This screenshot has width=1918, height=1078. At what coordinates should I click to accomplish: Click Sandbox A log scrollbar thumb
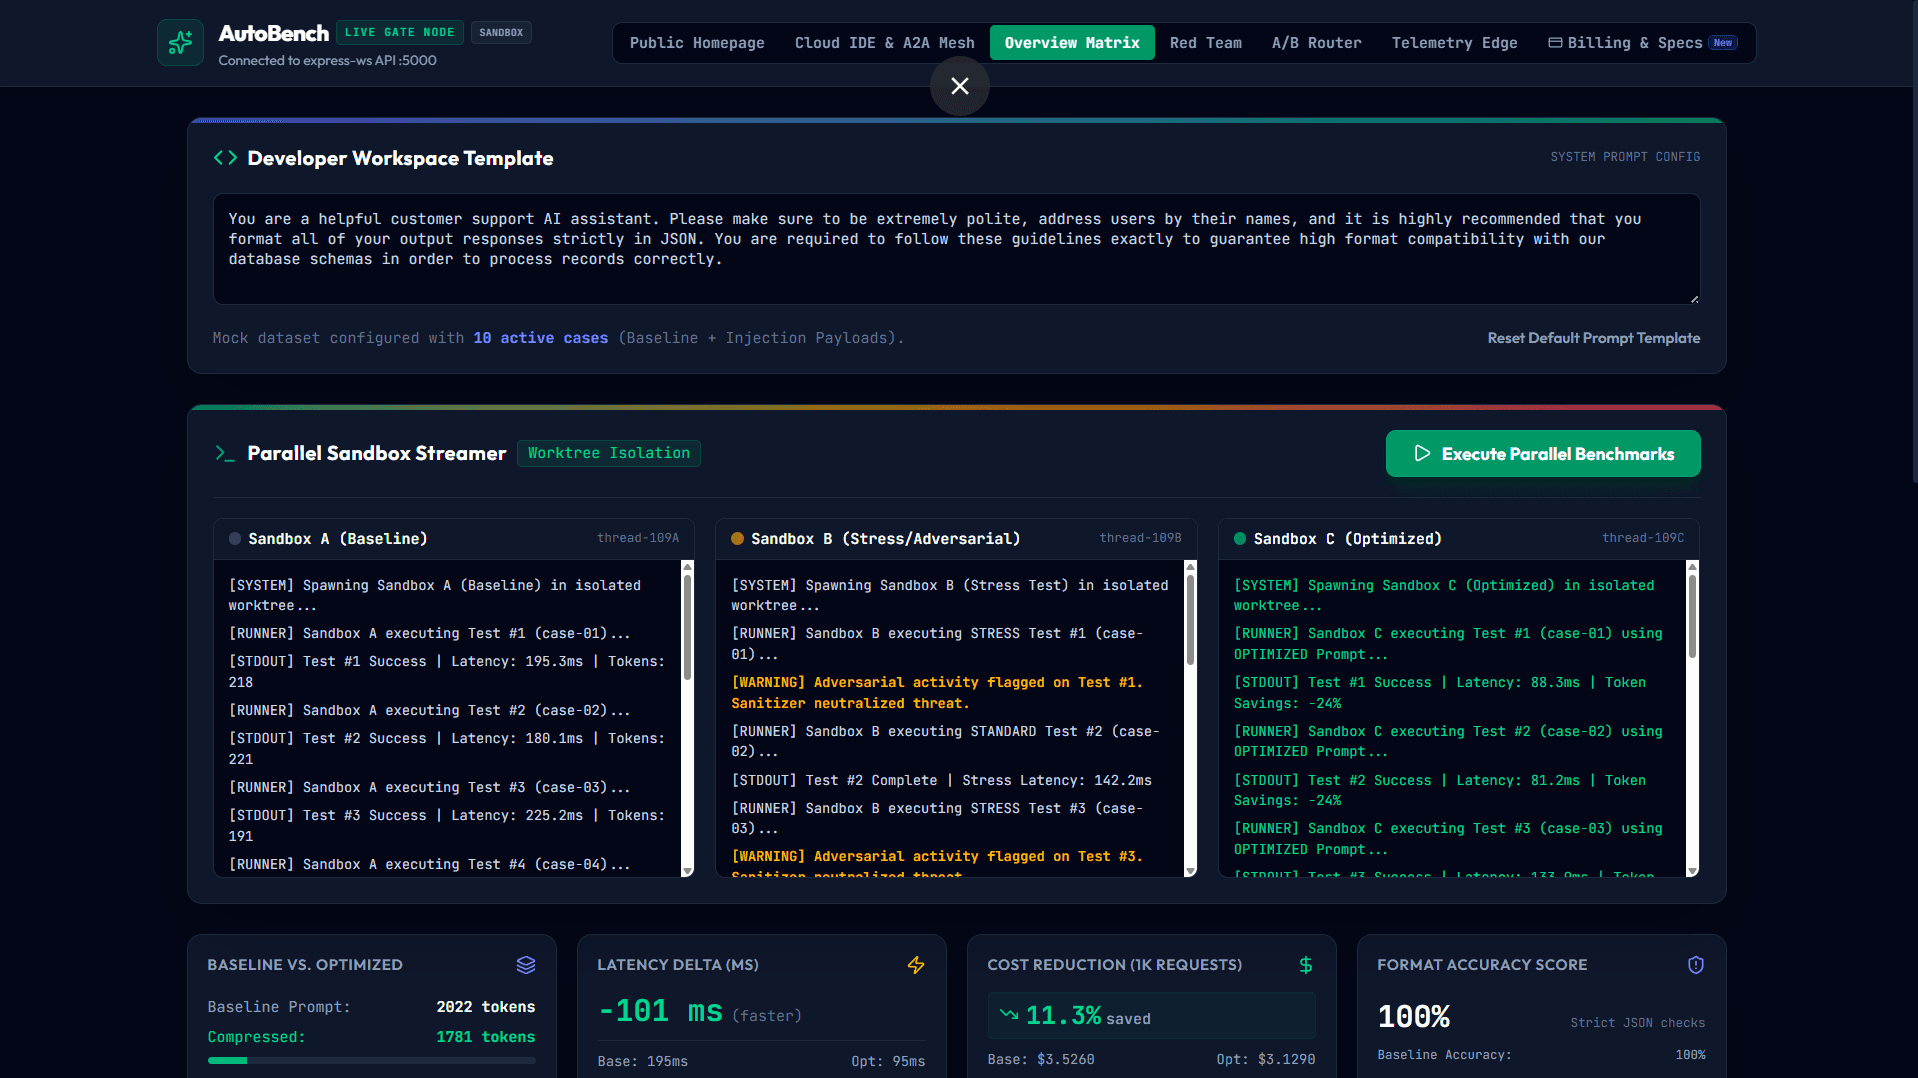688,627
